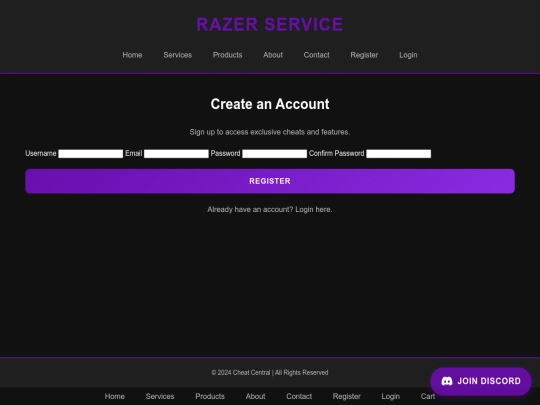
Task: Click the Confirm Password input field
Action: tap(398, 154)
